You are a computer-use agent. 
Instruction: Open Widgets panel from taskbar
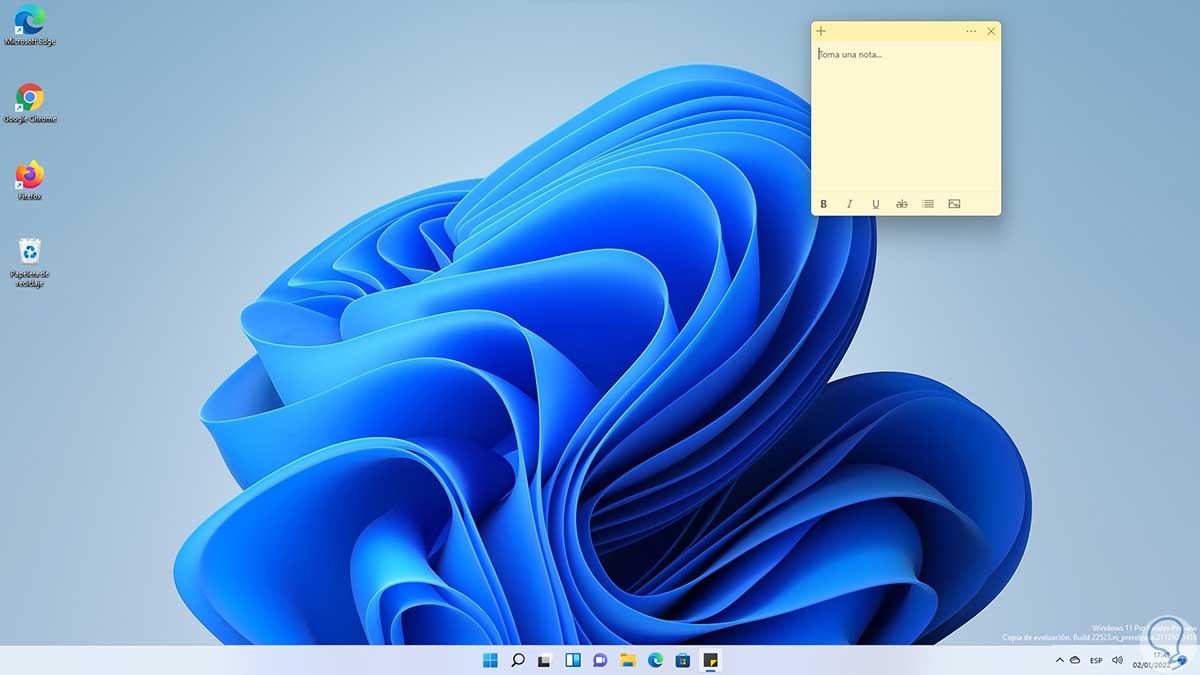[573, 660]
